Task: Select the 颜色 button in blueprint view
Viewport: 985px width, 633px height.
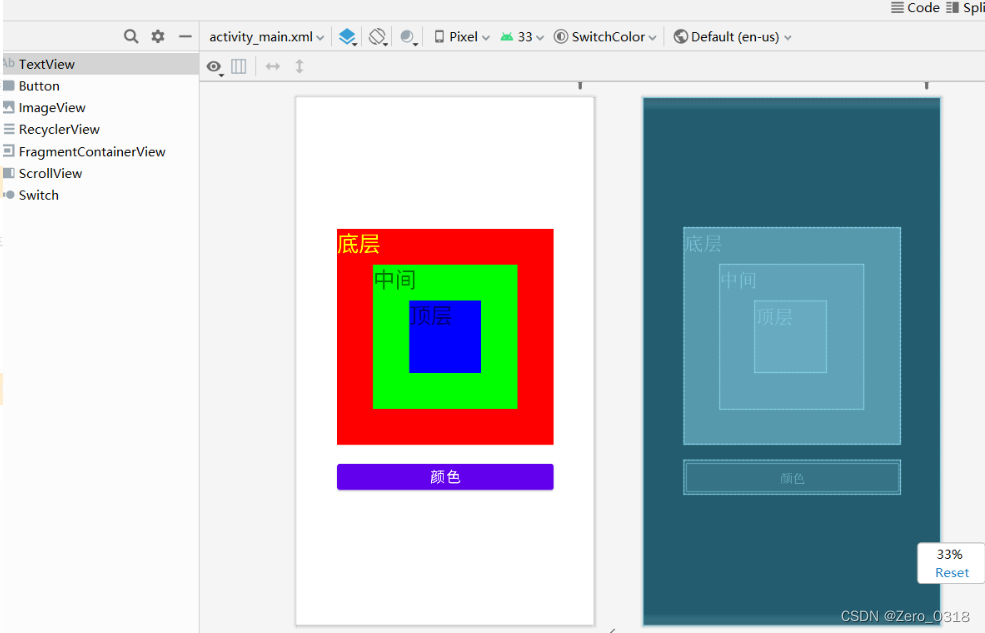Action: click(792, 477)
